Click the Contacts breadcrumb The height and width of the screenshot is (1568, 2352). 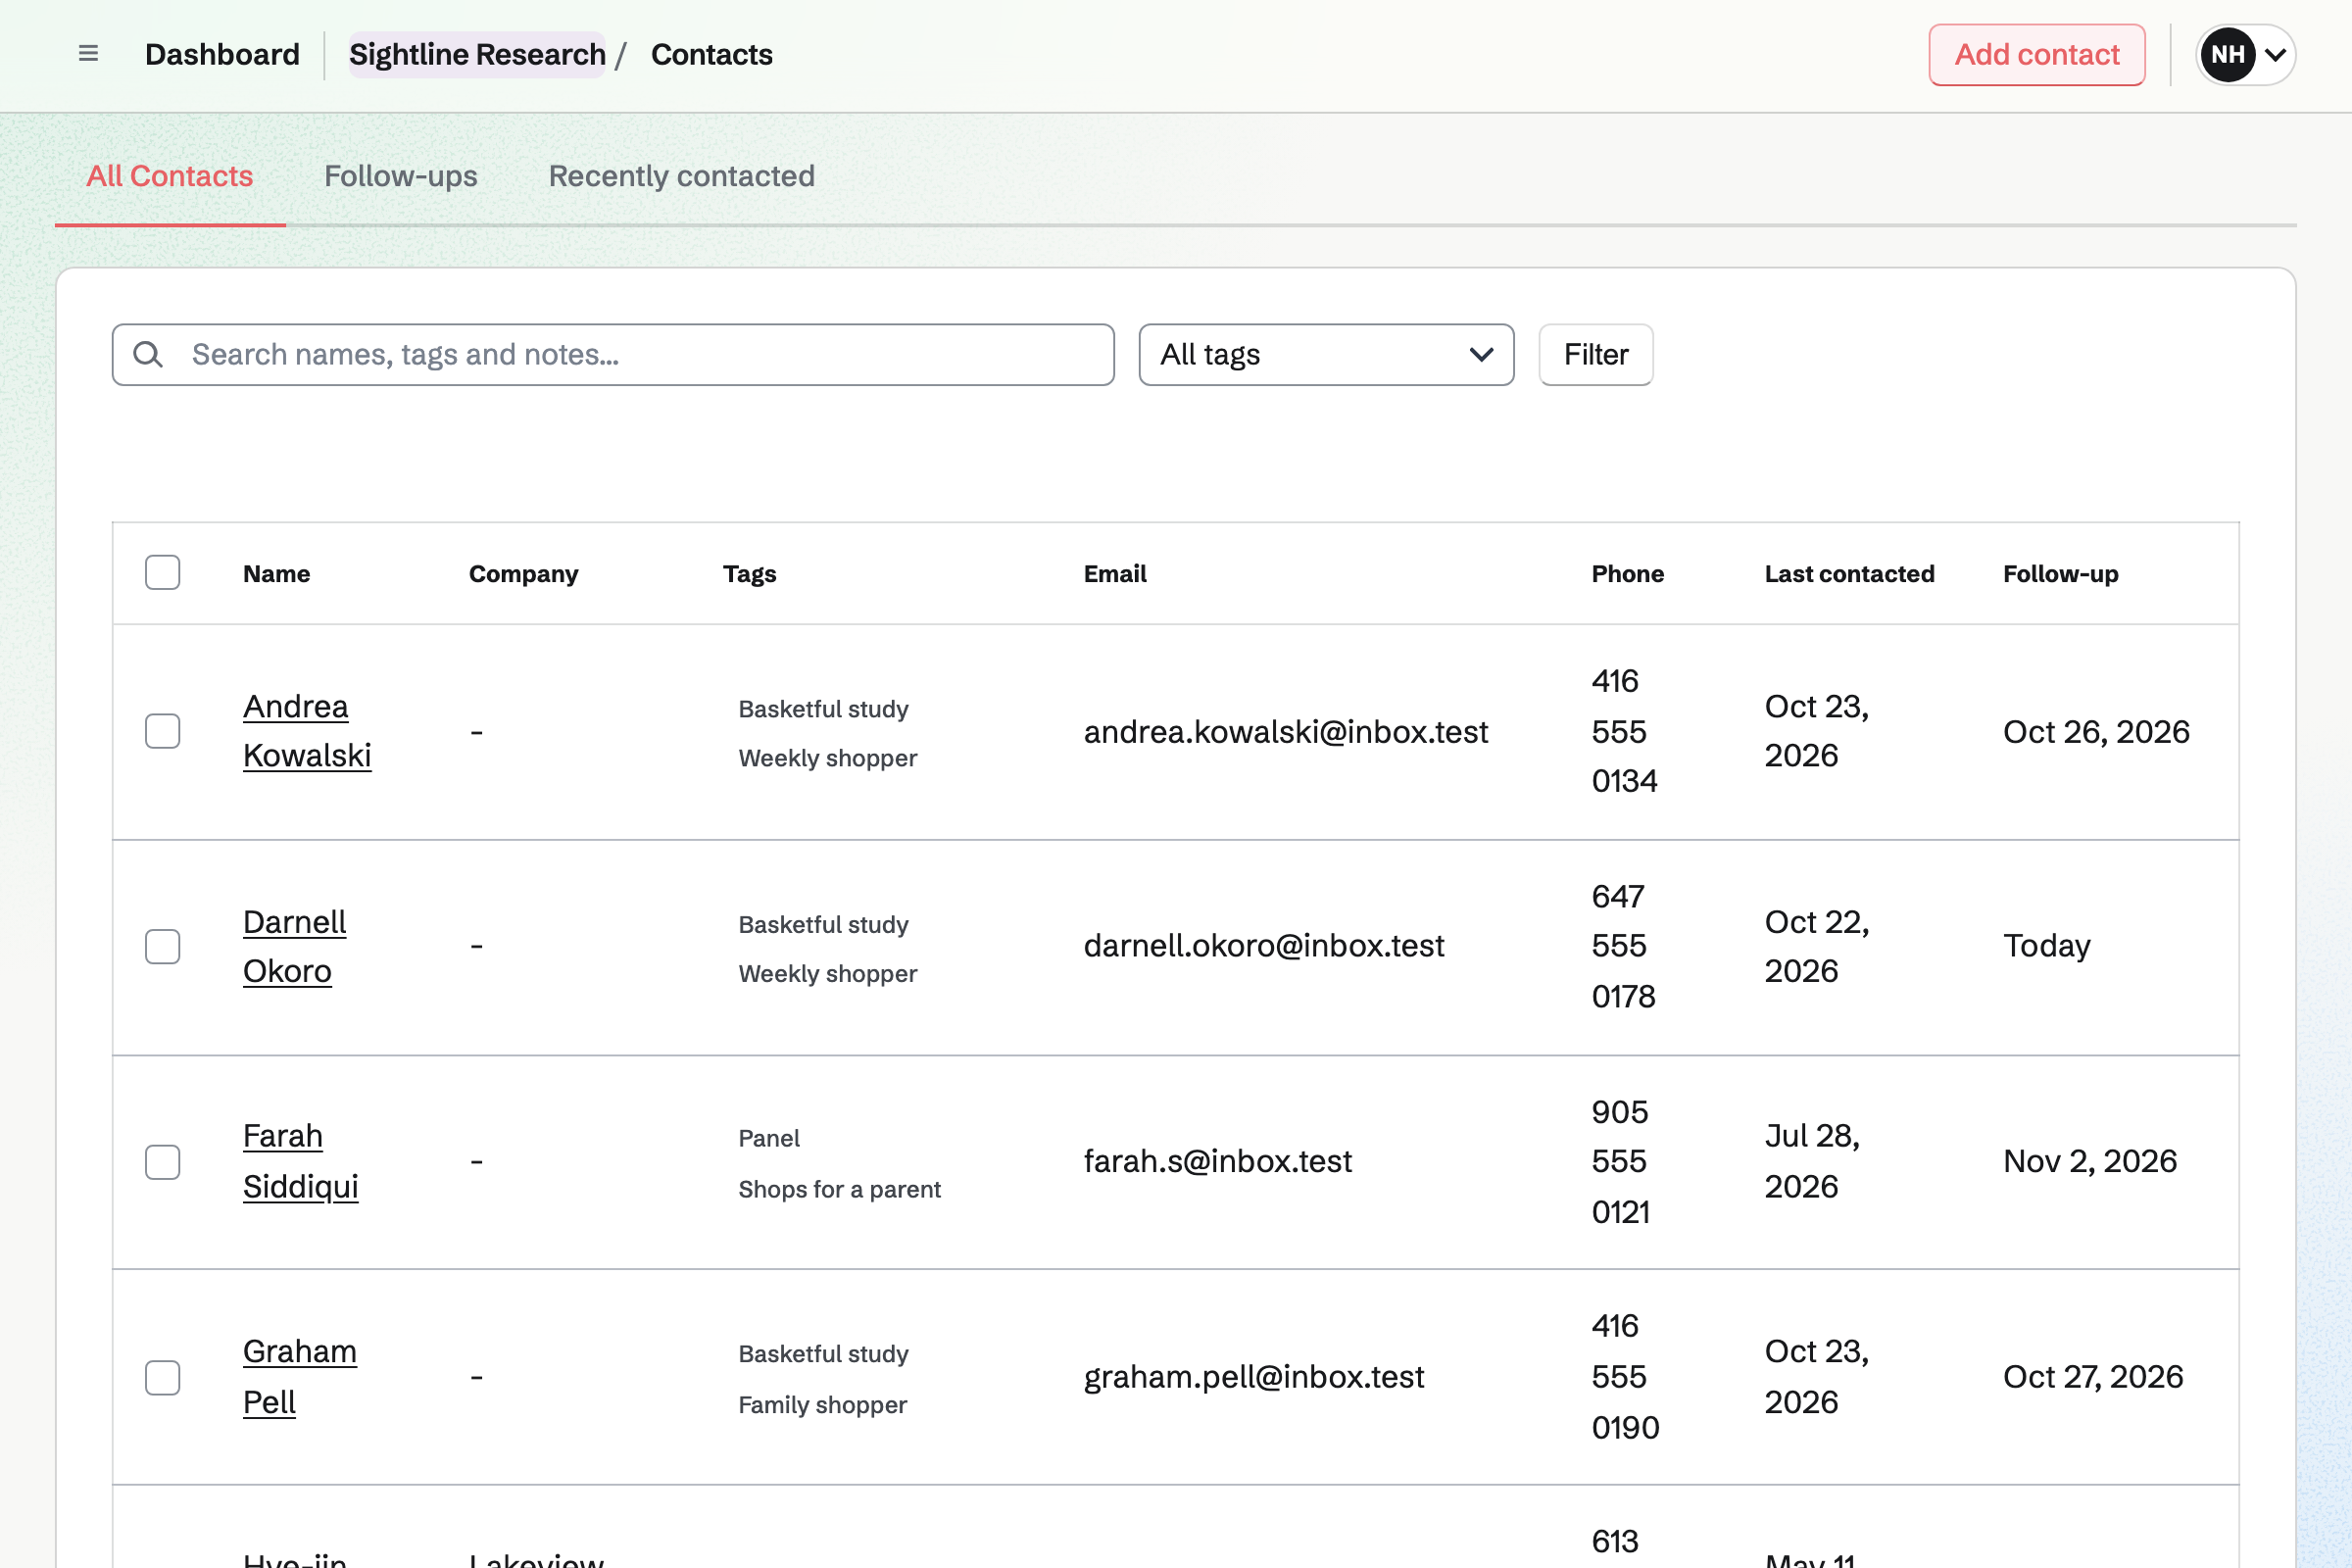pyautogui.click(x=712, y=54)
